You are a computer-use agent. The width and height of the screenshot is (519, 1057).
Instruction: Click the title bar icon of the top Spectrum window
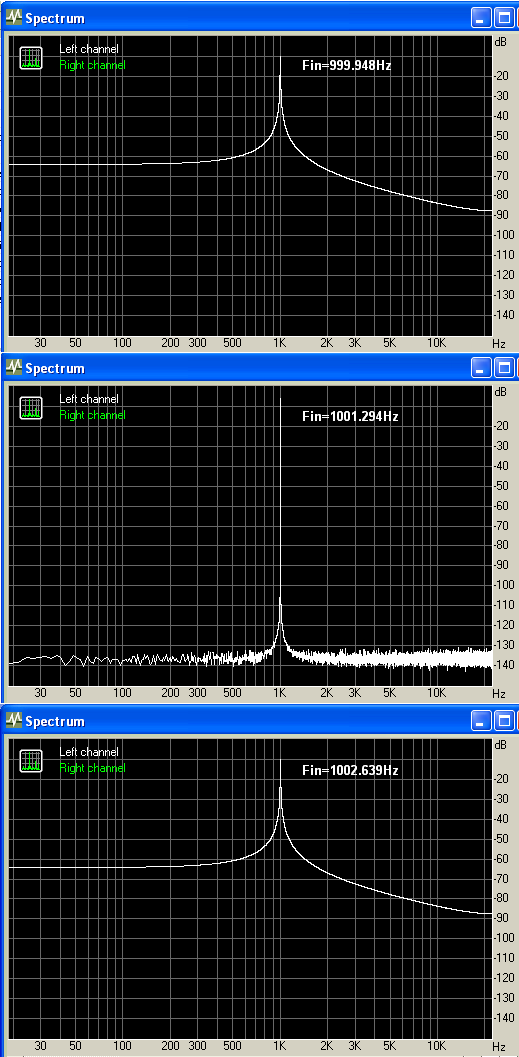point(13,18)
